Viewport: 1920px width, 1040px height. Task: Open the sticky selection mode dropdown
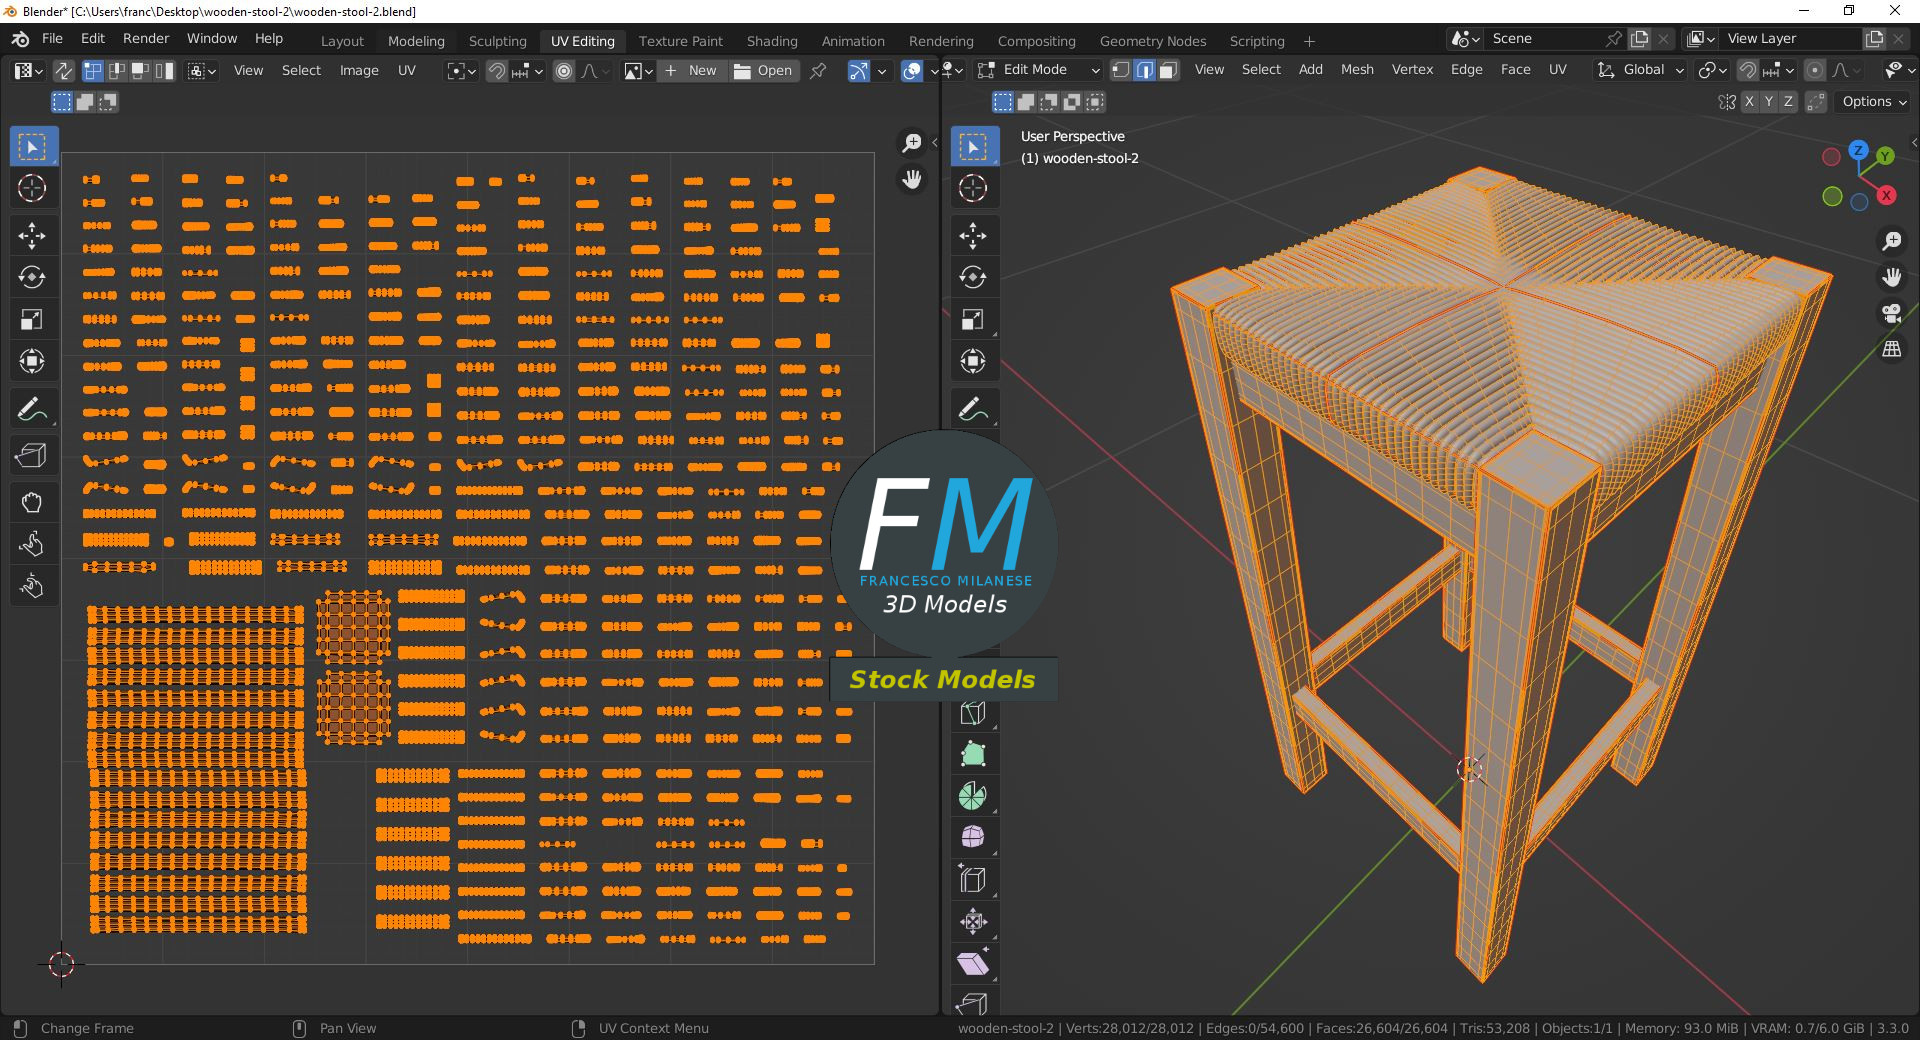pos(202,71)
